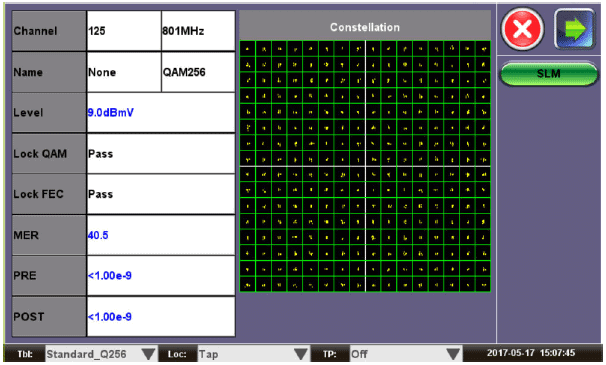Click the Constellation title header
The image size is (606, 365).
tap(365, 27)
